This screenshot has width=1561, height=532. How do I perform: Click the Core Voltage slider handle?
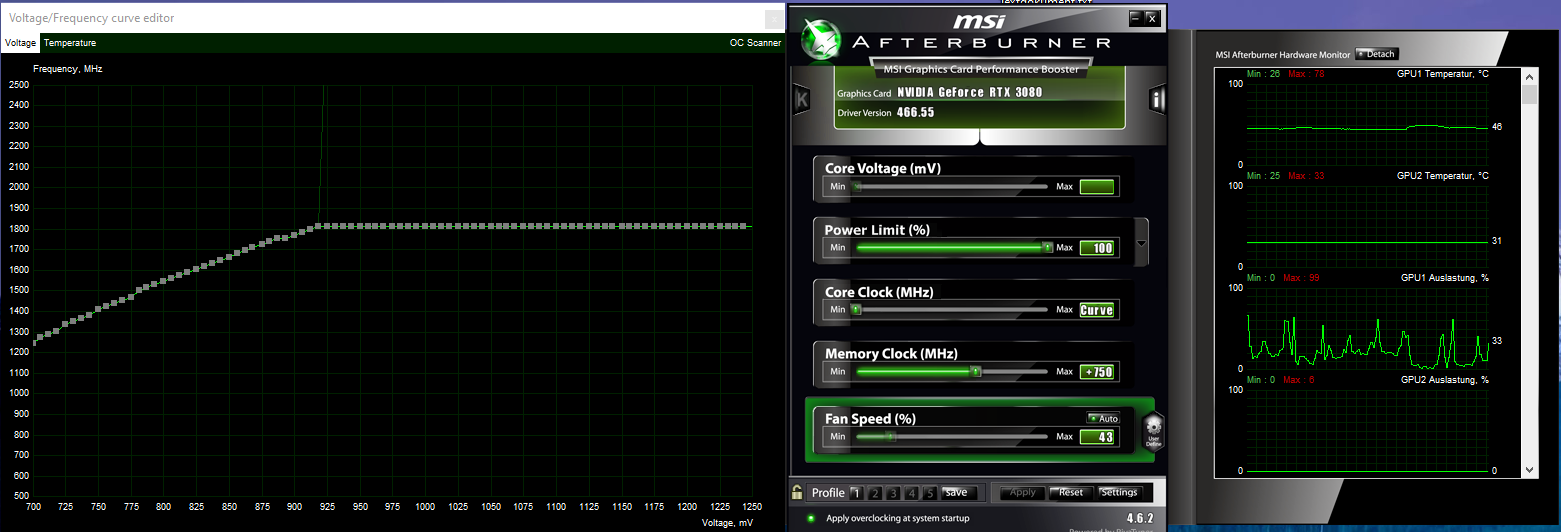856,186
